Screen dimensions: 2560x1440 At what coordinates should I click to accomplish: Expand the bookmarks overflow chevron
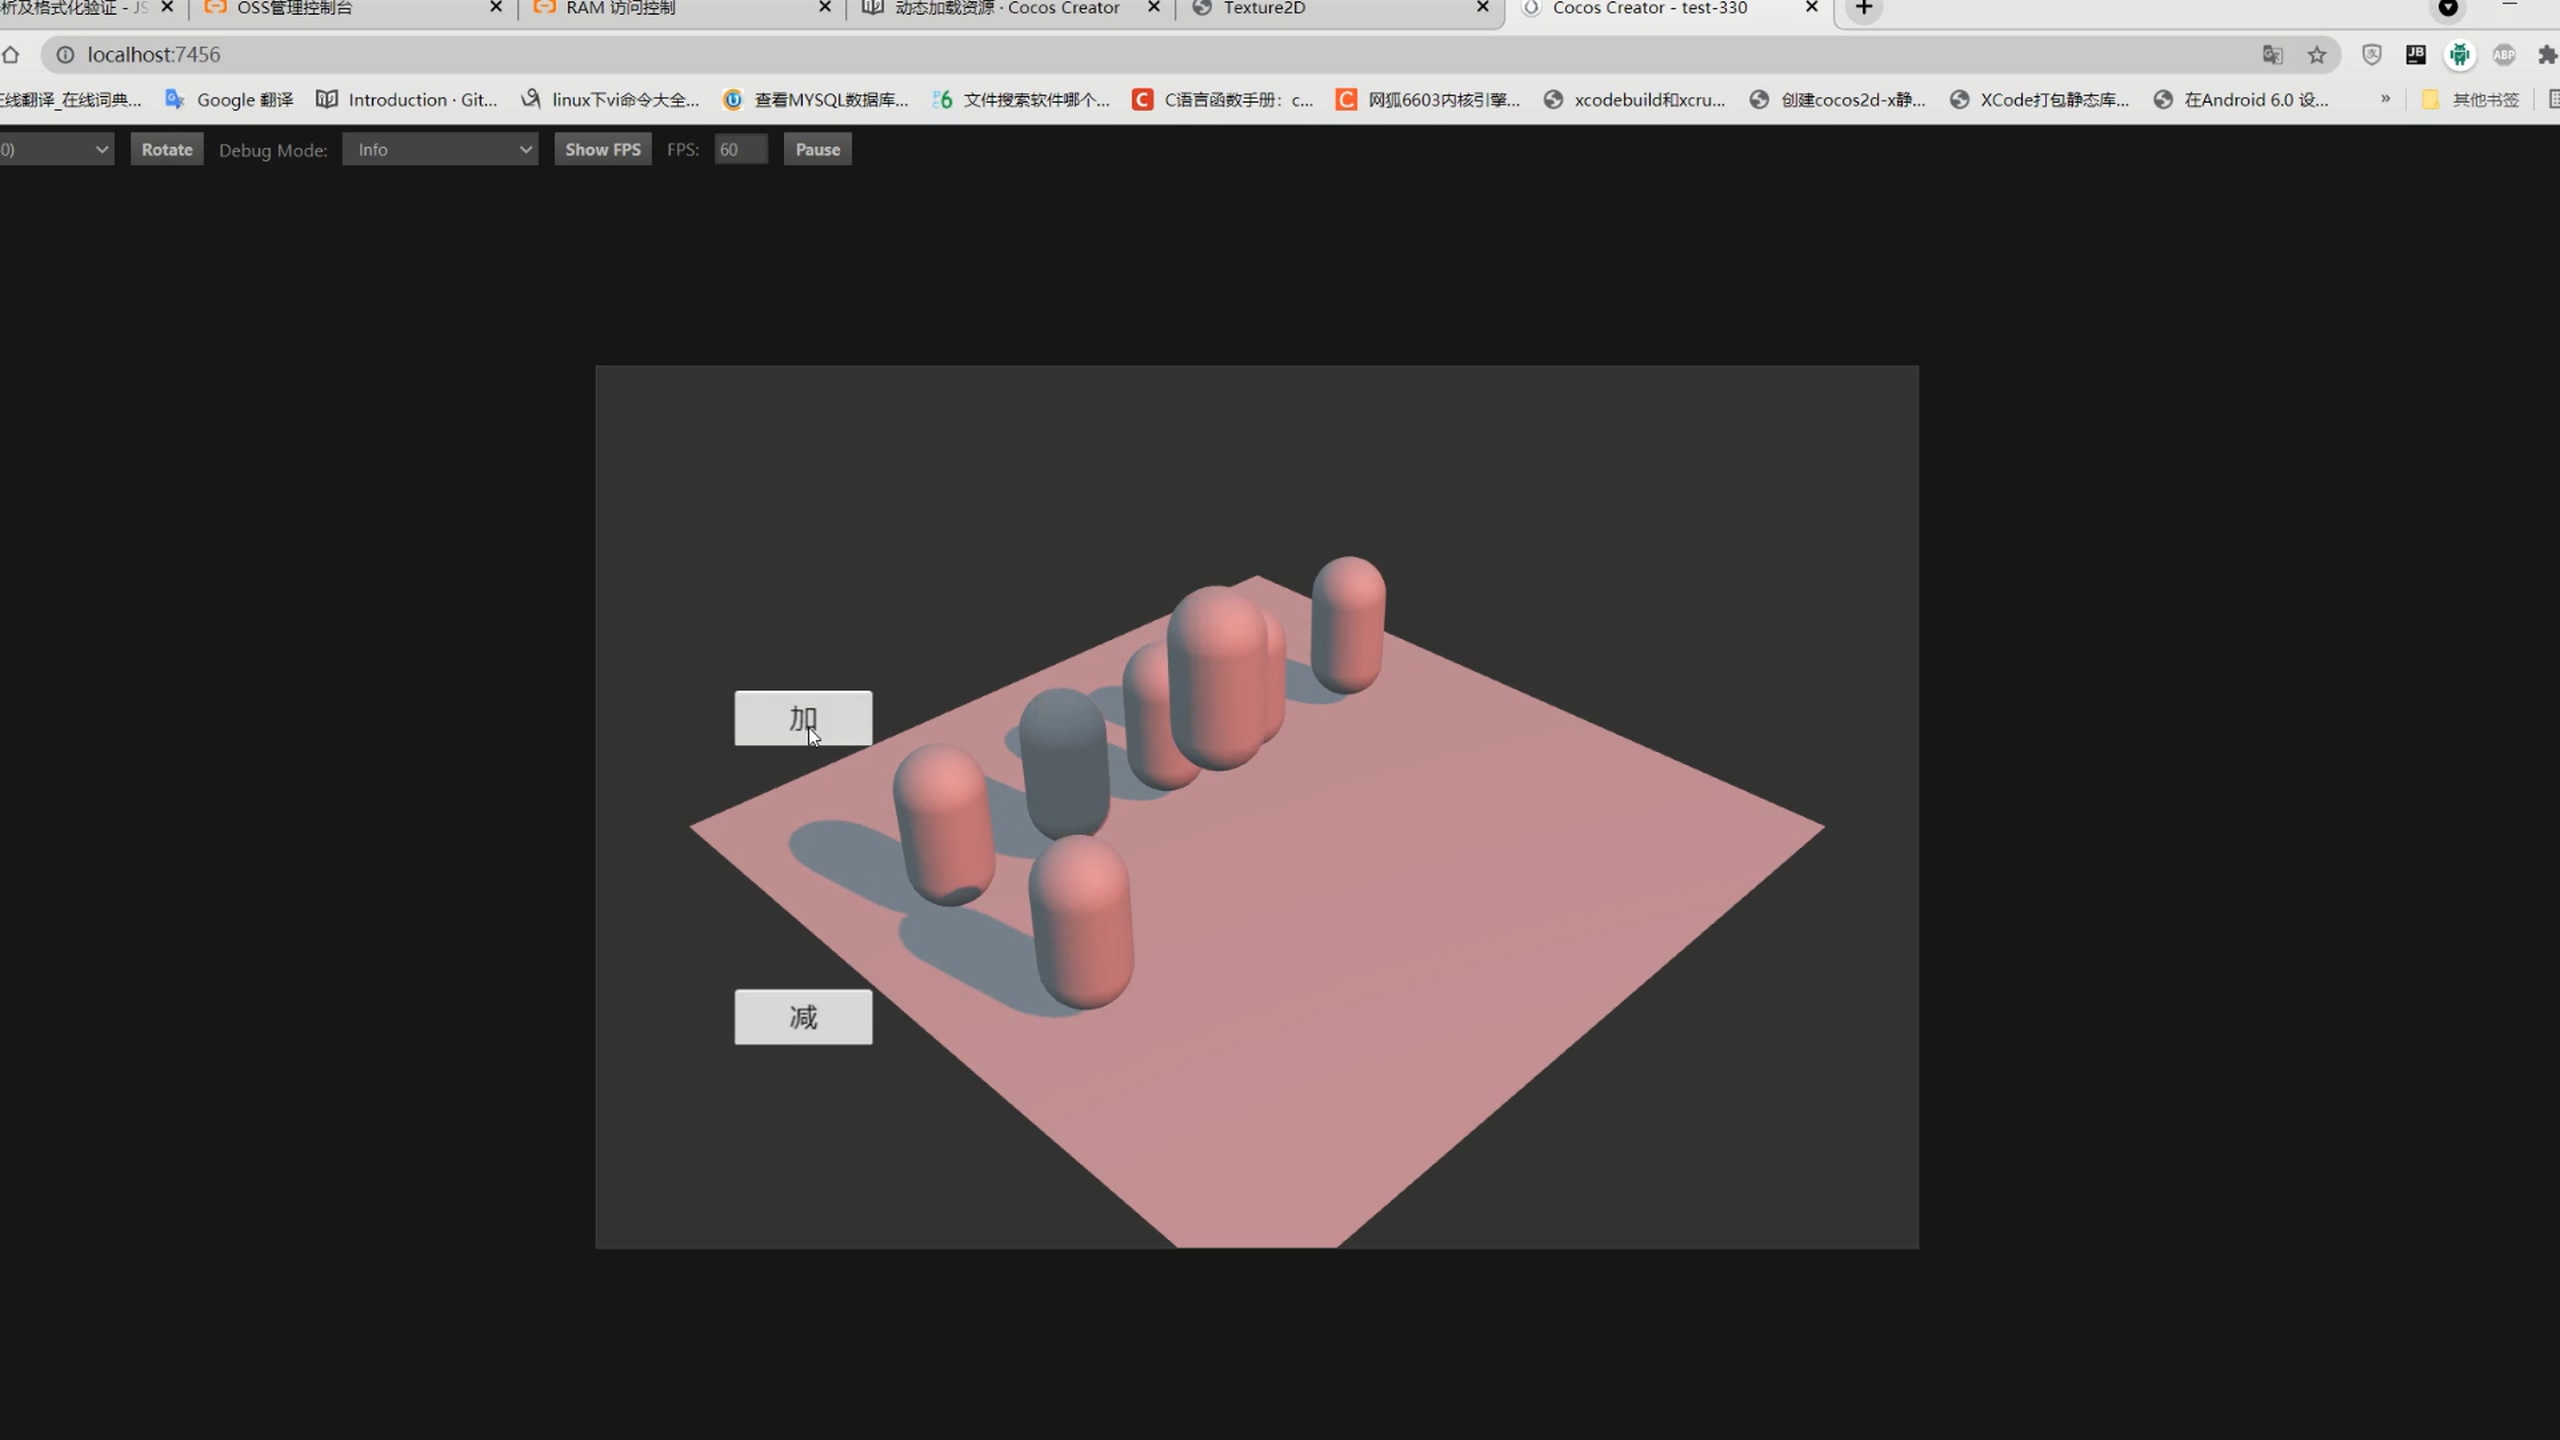click(x=2385, y=99)
